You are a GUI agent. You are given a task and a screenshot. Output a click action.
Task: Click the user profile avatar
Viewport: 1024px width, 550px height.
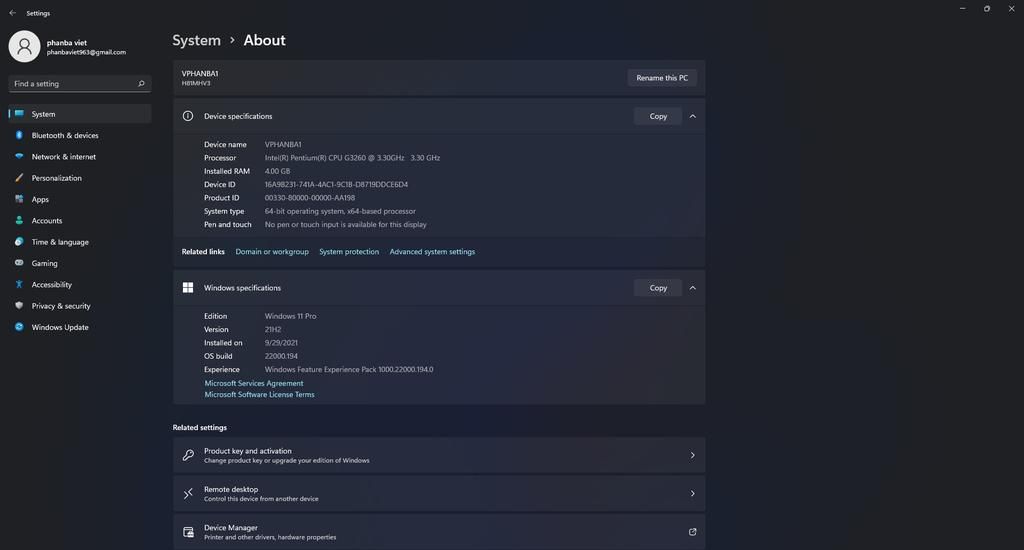click(25, 46)
